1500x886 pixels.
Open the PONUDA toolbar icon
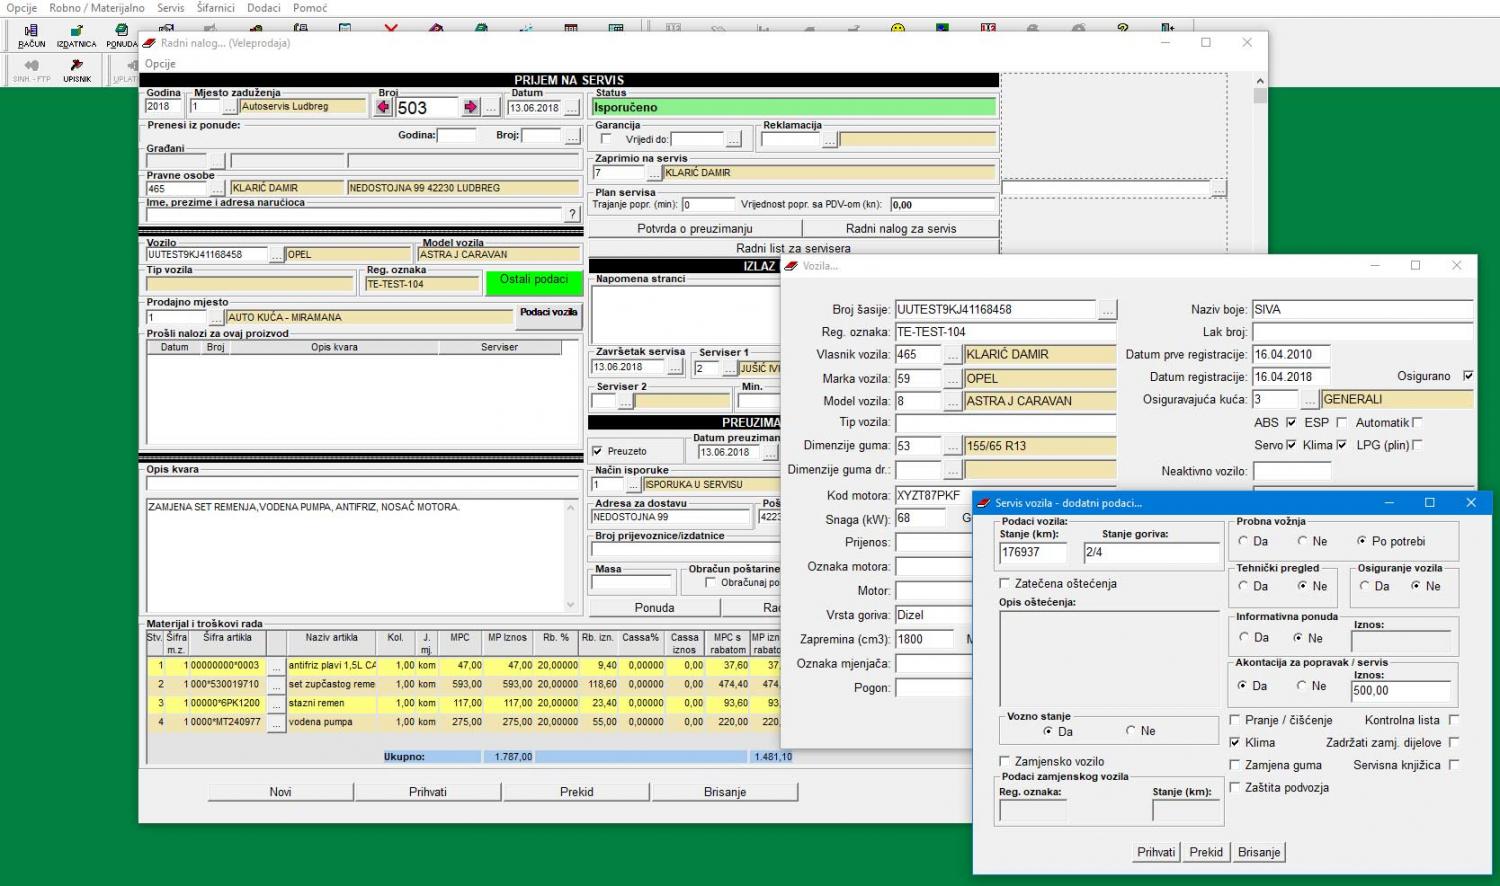[122, 36]
